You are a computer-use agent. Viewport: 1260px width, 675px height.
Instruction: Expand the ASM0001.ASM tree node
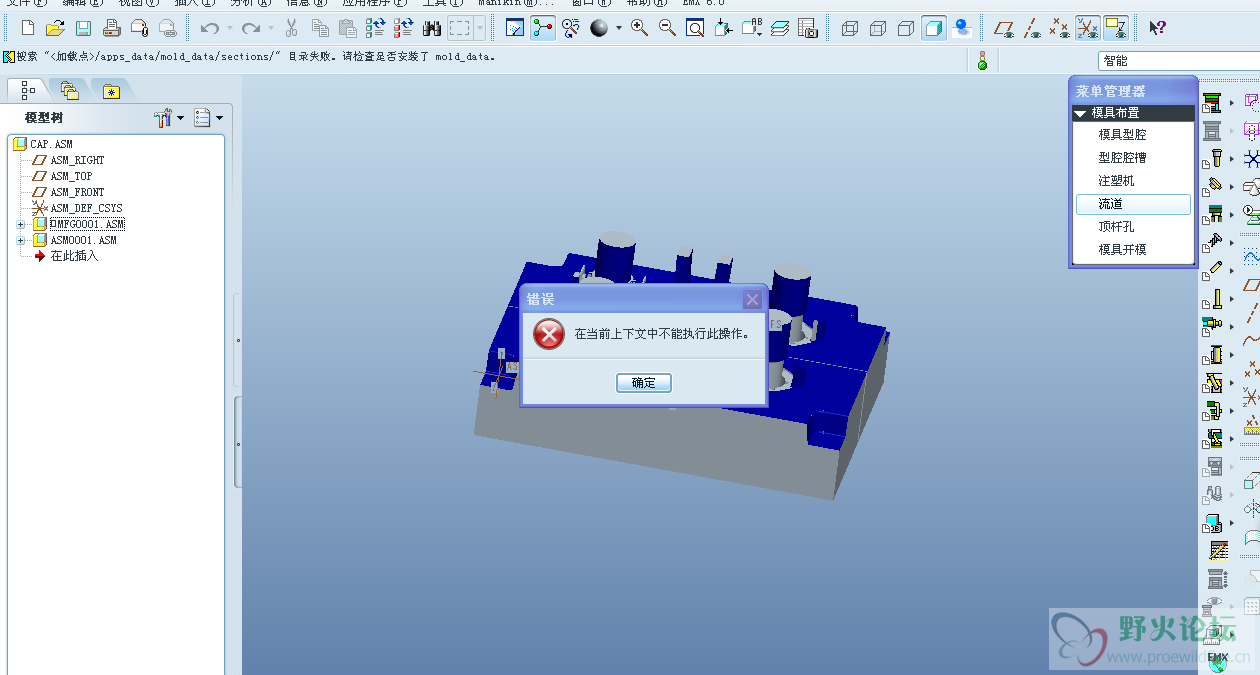click(x=20, y=240)
